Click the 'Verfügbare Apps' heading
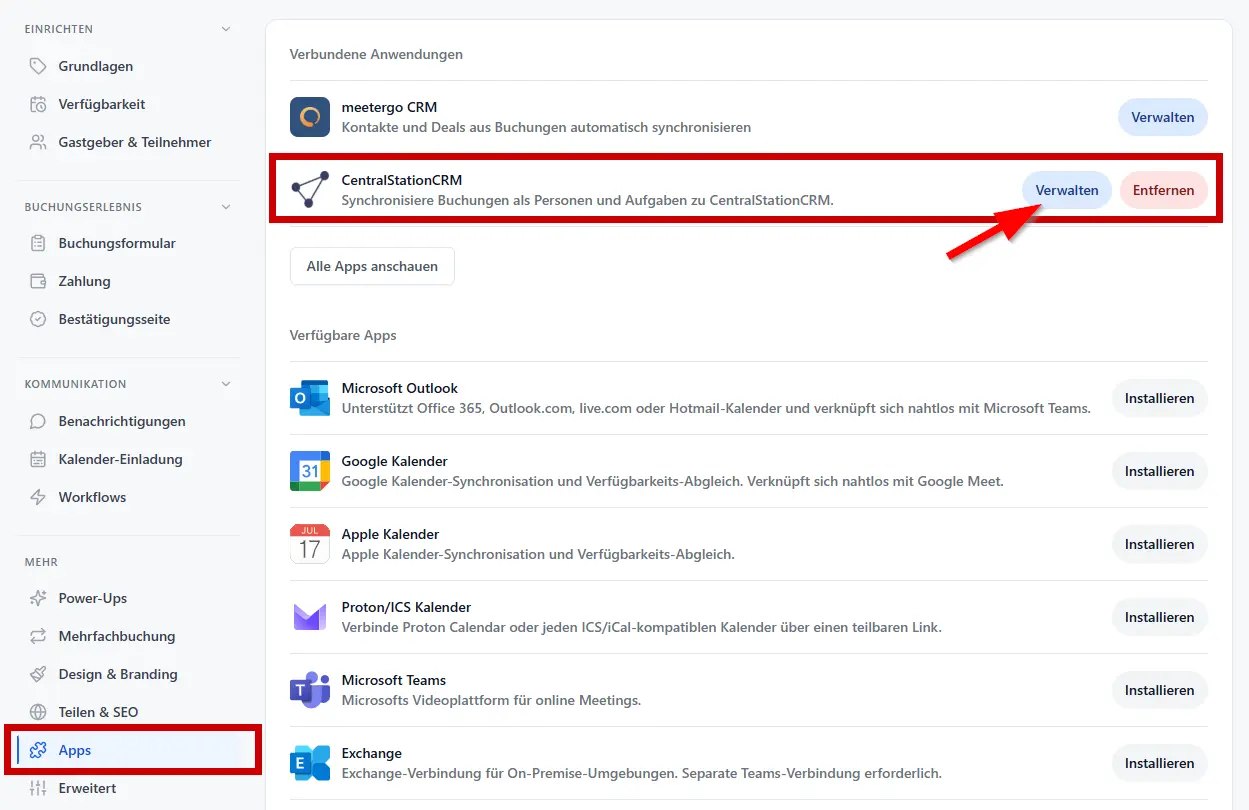 (x=343, y=335)
